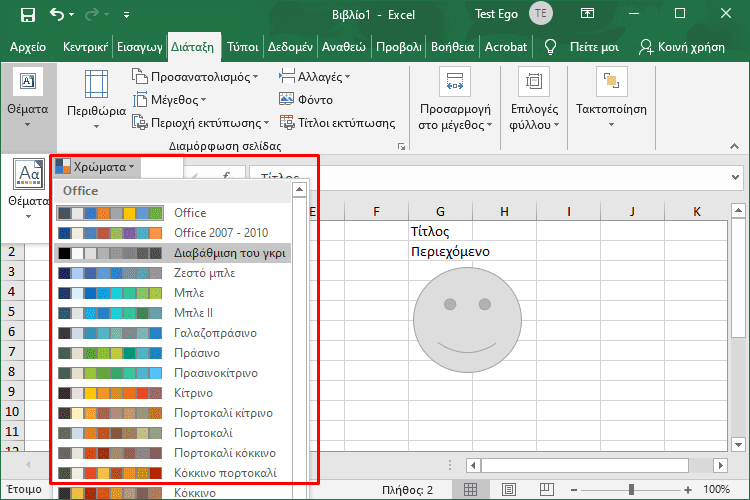Switch to the Εισαγωγή tab
The width and height of the screenshot is (750, 500).
click(140, 47)
